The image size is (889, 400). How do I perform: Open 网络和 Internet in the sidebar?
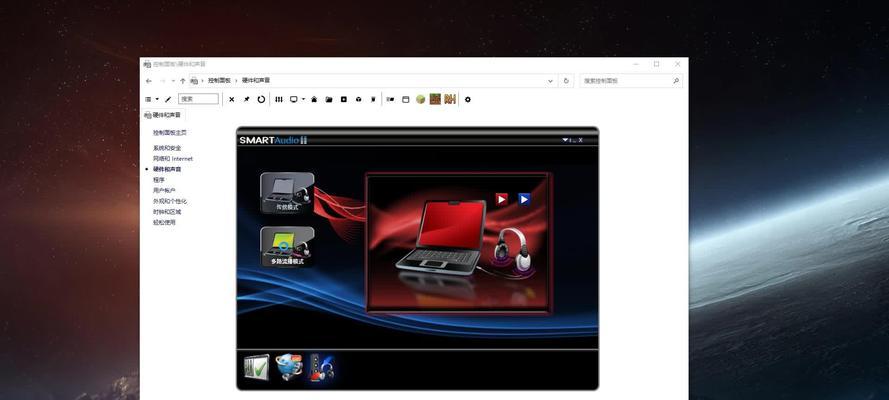[x=173, y=159]
